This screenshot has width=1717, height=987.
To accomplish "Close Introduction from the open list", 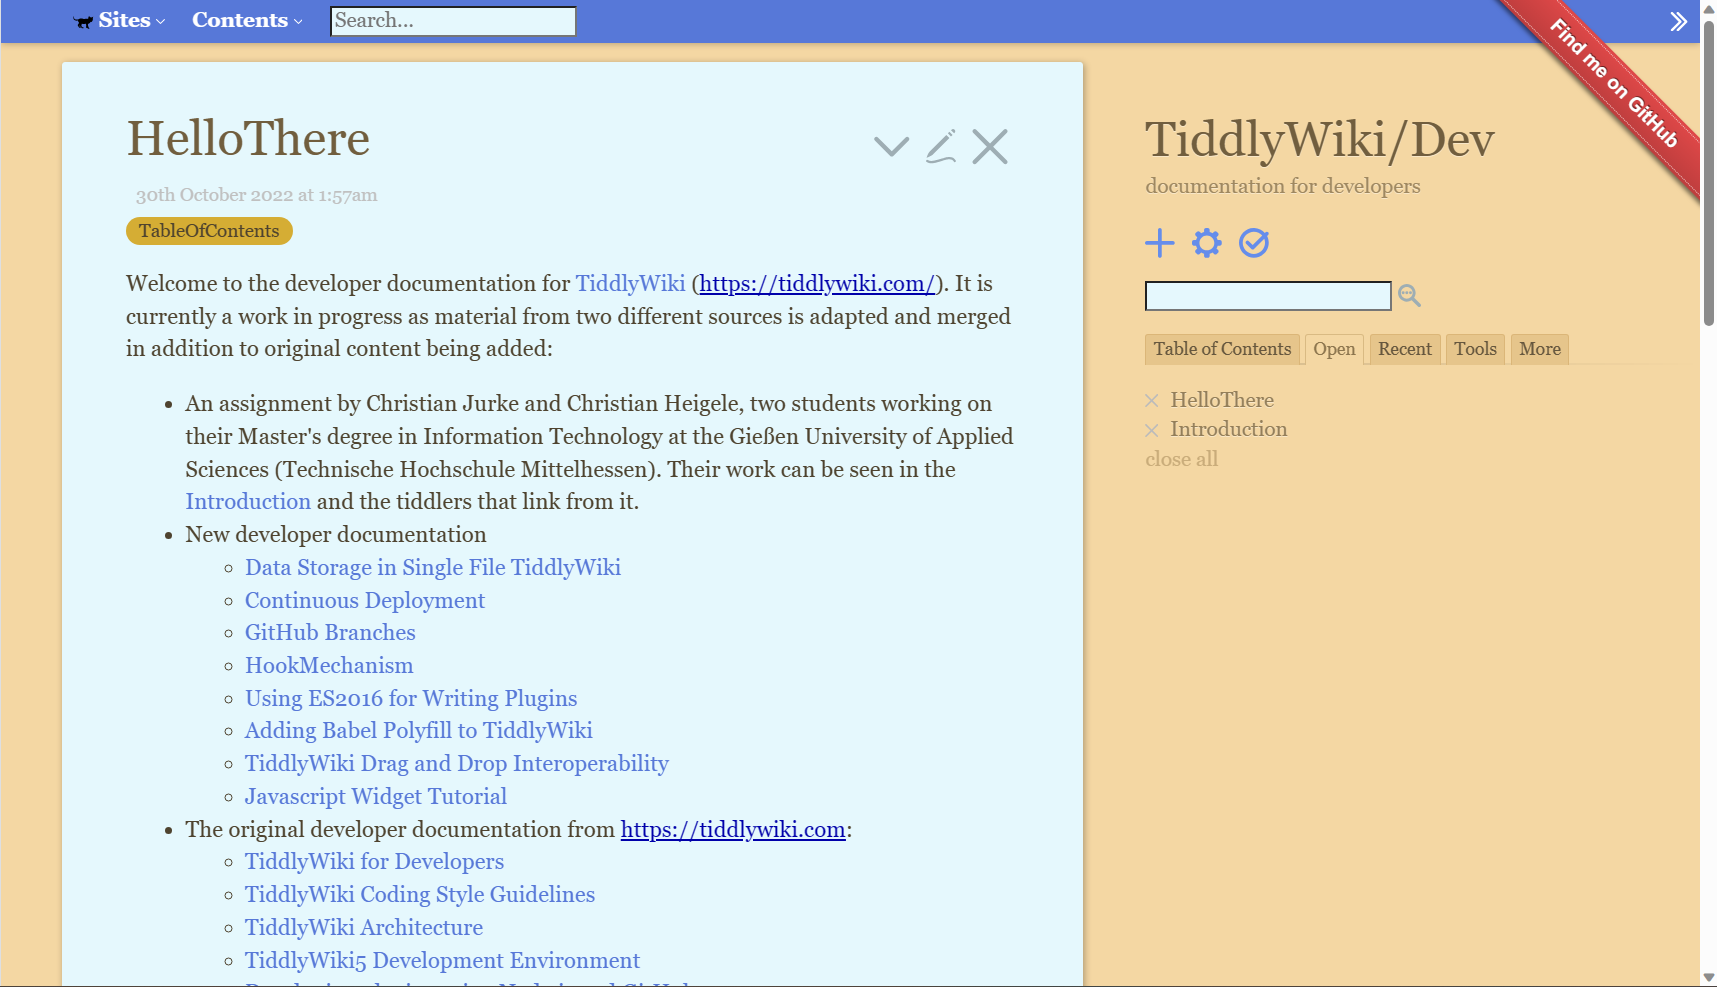I will [x=1152, y=430].
